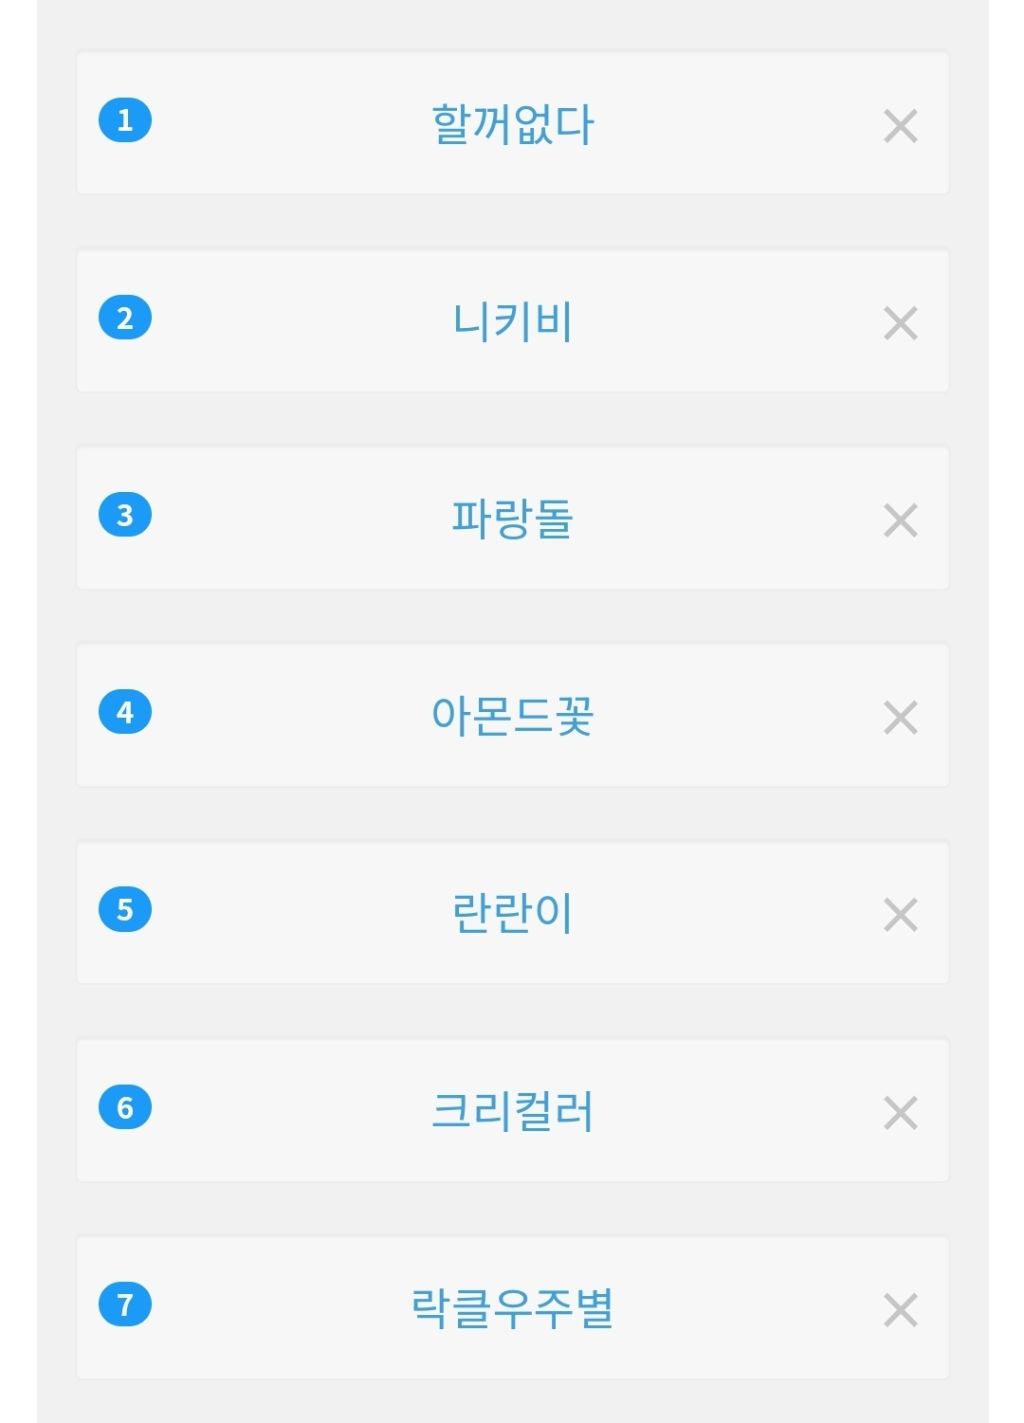The height and width of the screenshot is (1423, 1024).
Task: Click the number 4 rank badge
Action: 125,712
